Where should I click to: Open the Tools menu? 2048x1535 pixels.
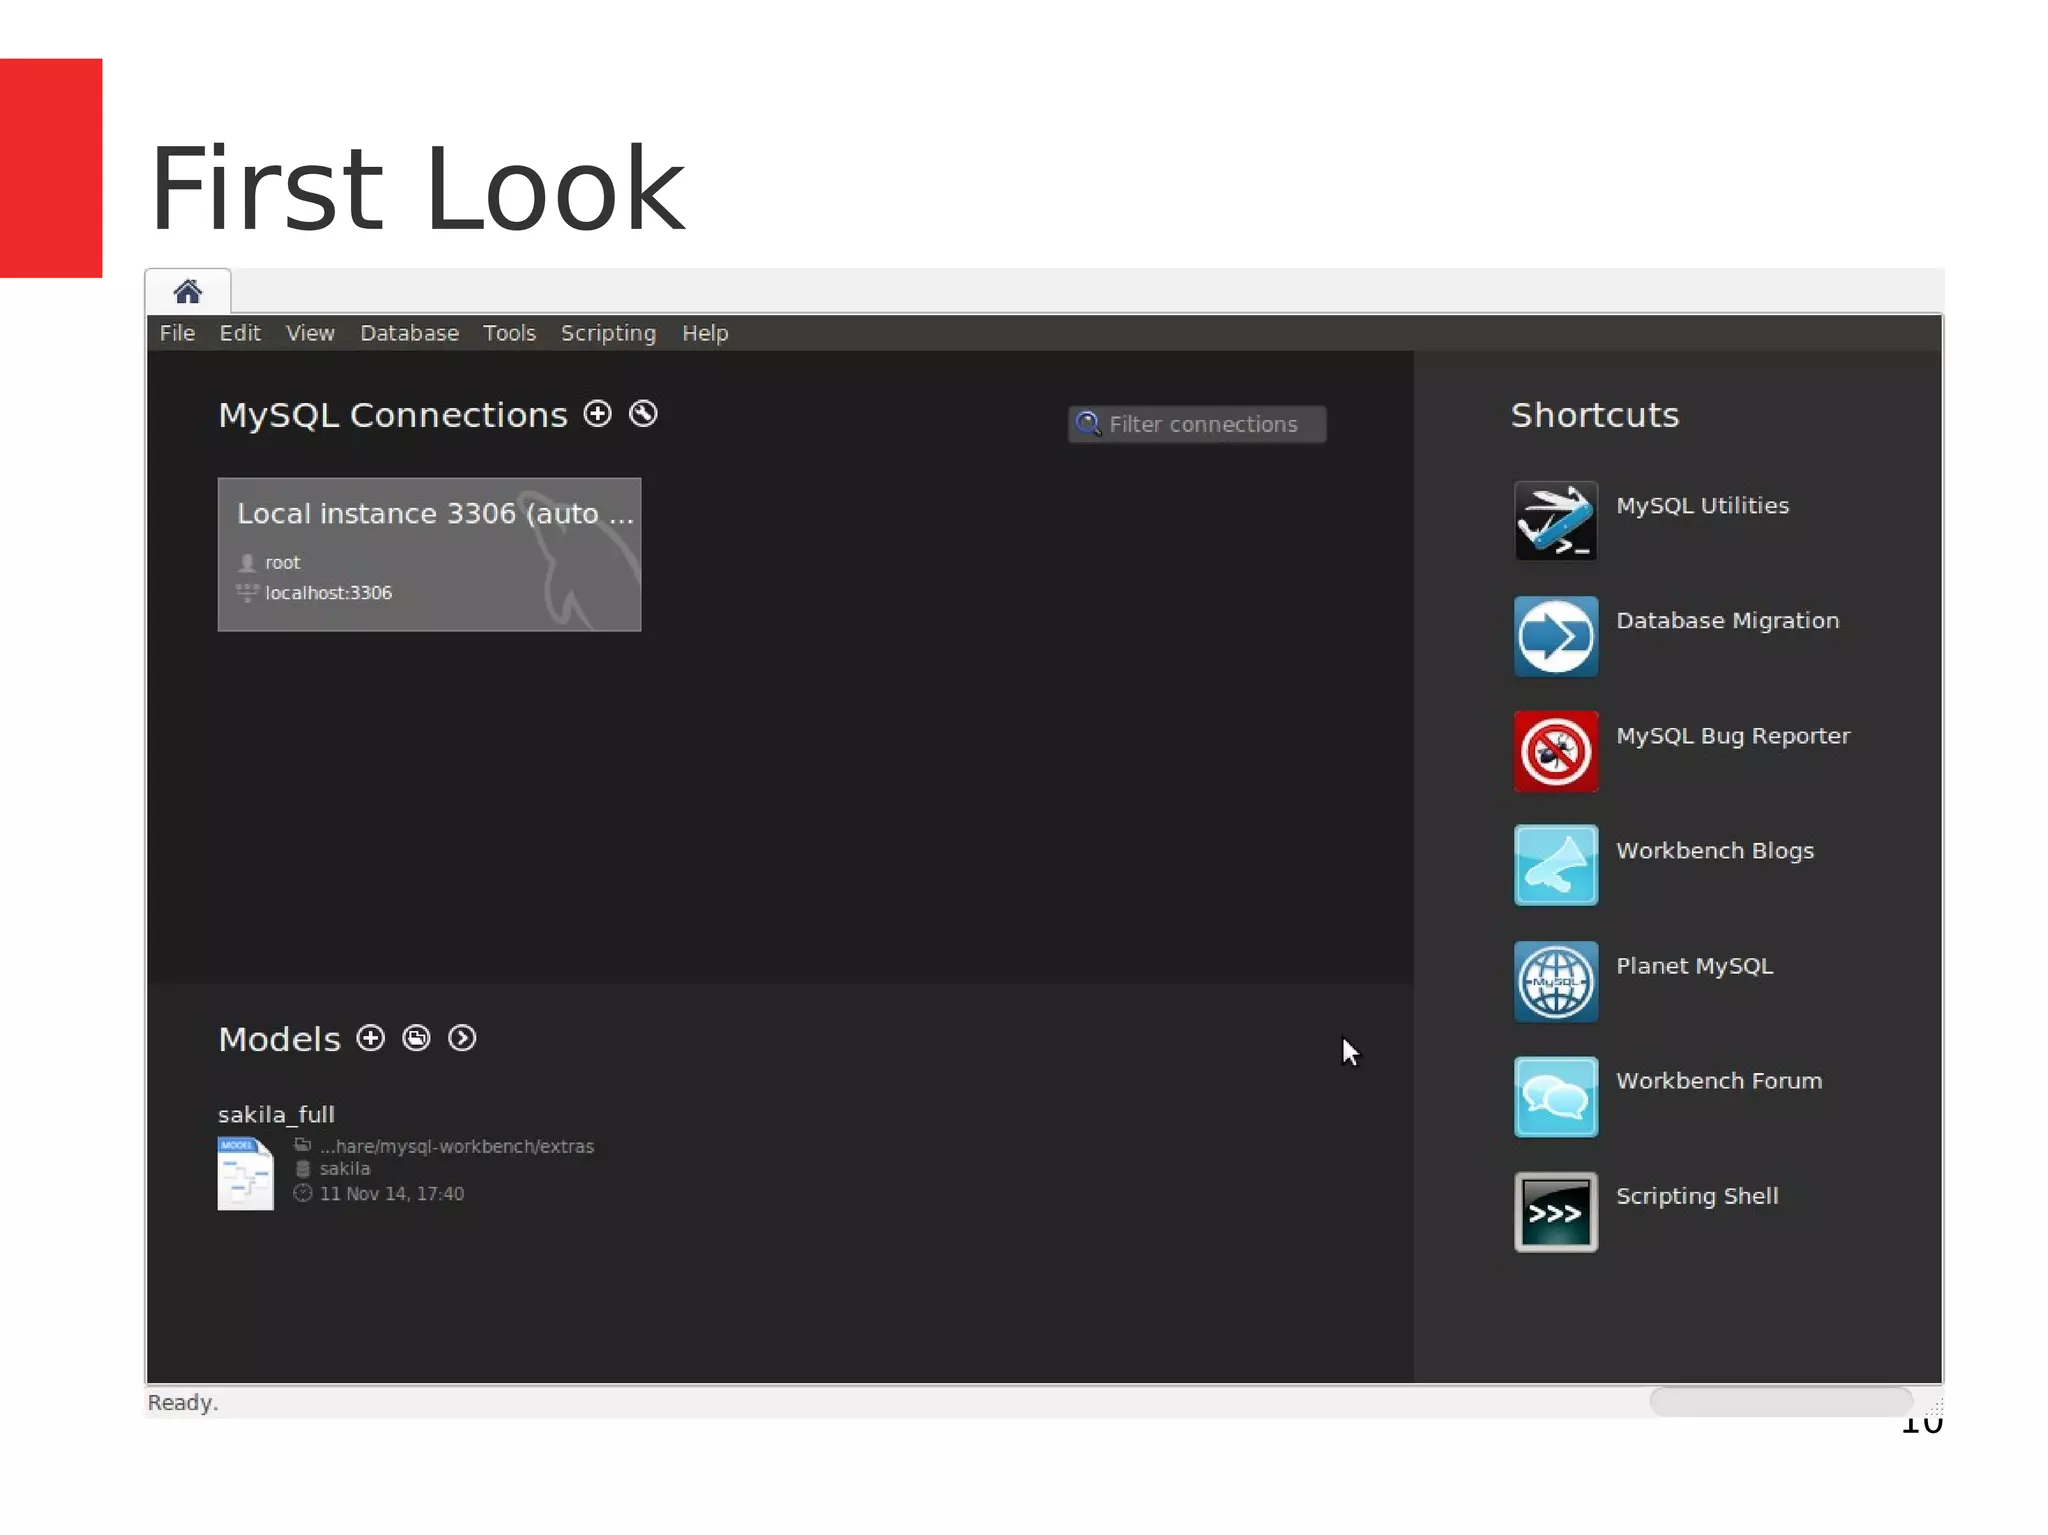click(509, 333)
